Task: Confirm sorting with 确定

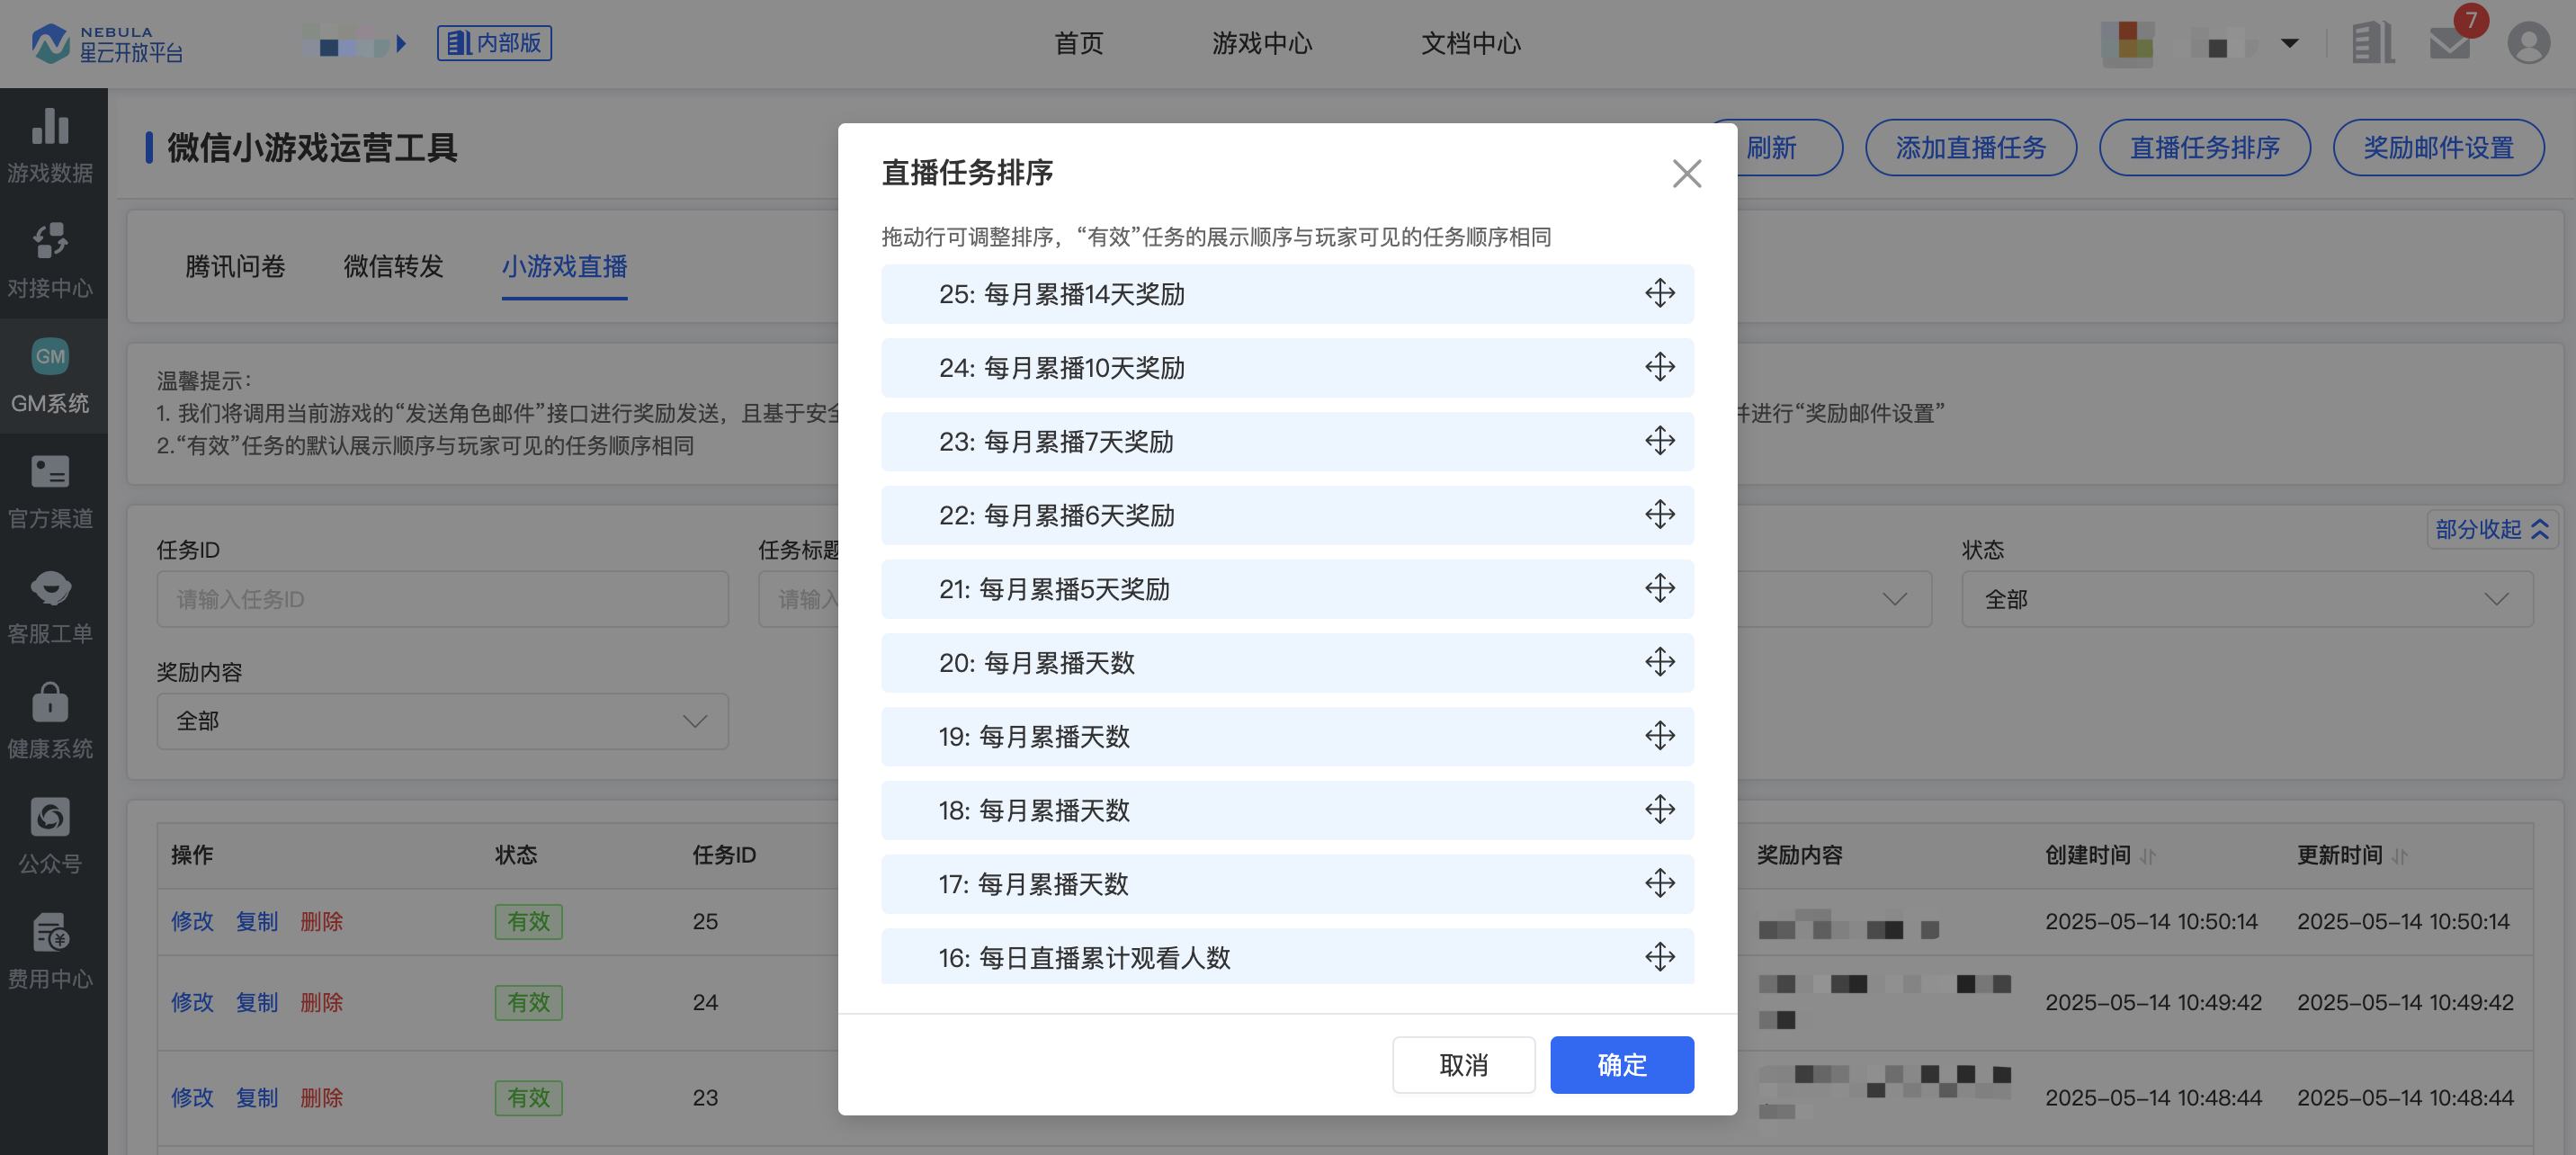Action: click(1621, 1064)
